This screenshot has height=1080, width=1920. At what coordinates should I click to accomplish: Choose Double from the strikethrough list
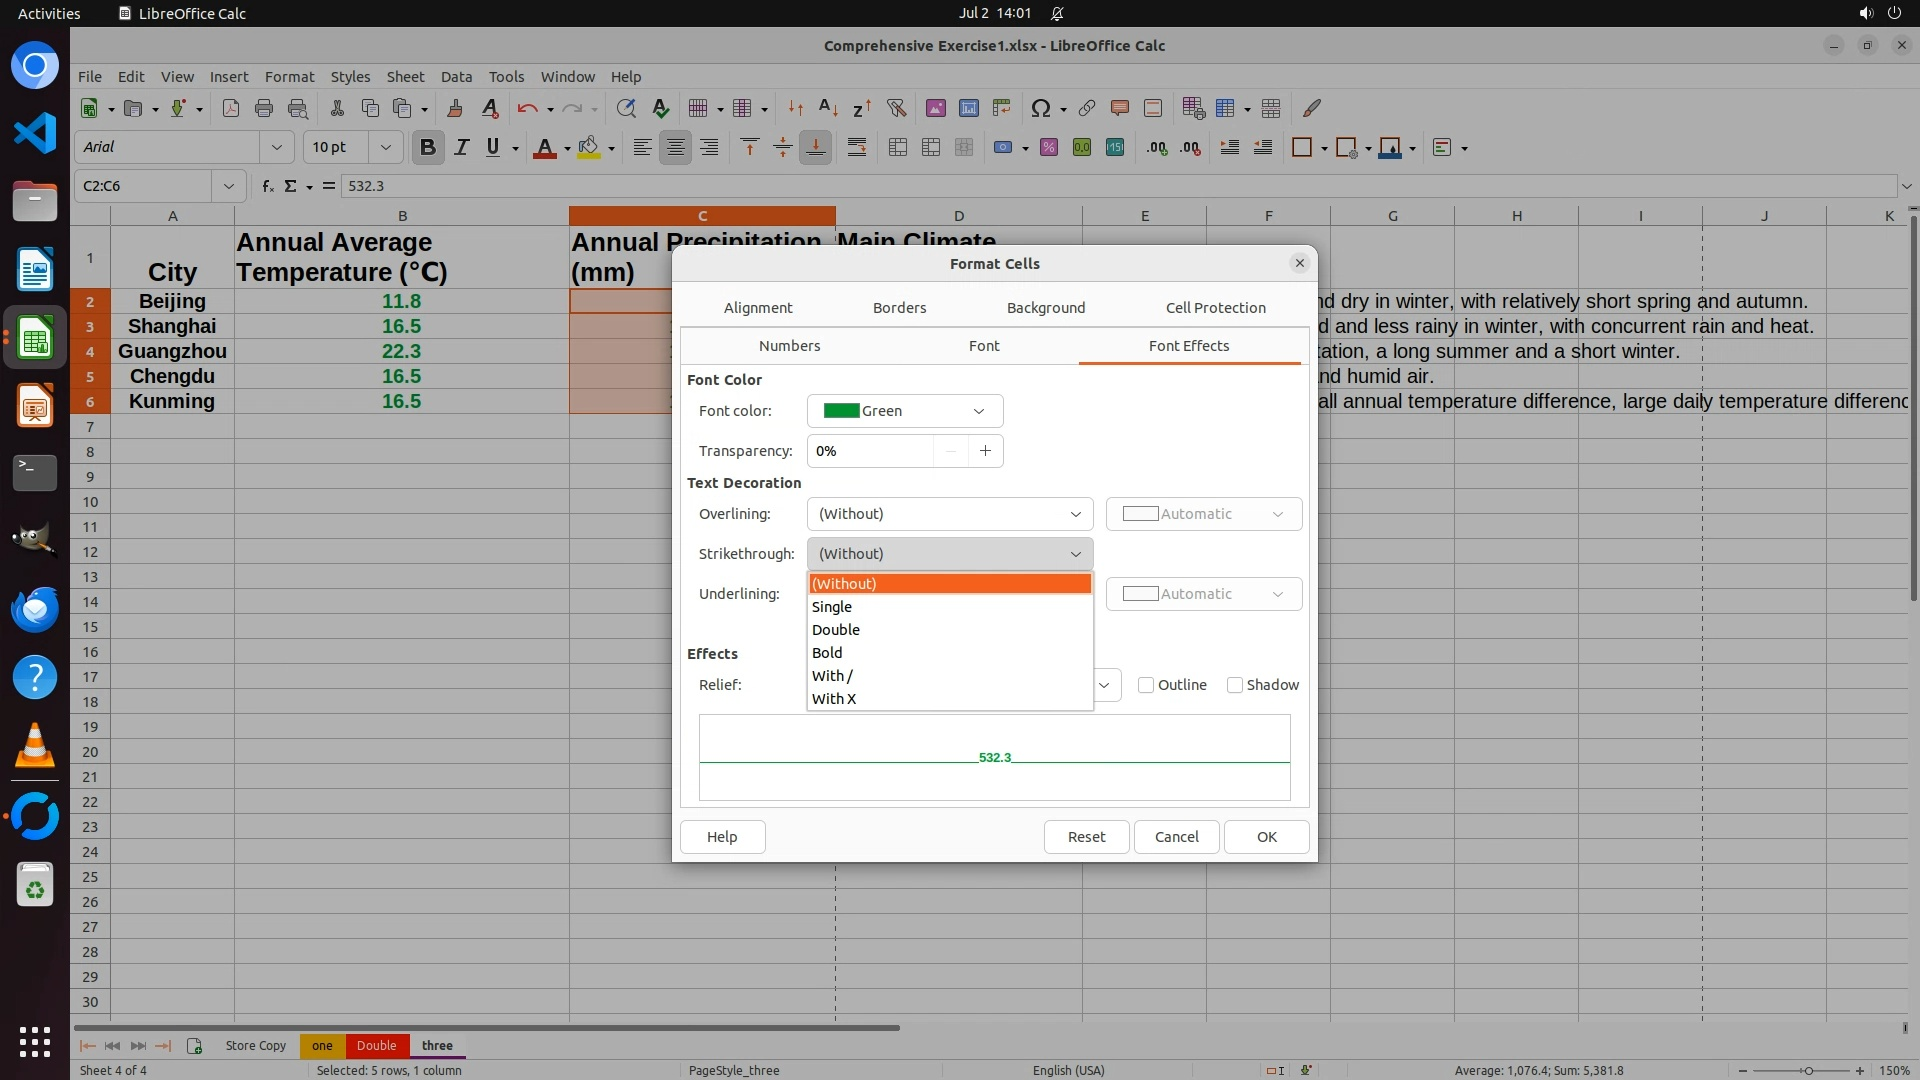(836, 630)
